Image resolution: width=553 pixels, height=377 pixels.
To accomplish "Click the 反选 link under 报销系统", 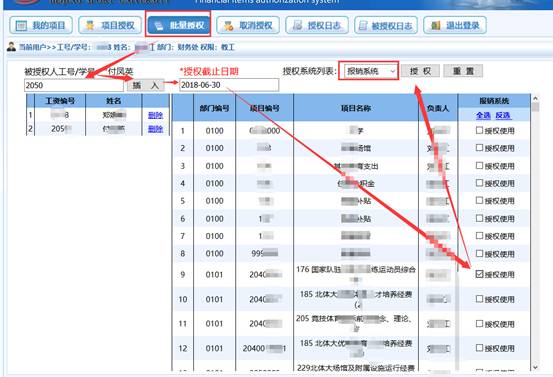I will click(503, 115).
